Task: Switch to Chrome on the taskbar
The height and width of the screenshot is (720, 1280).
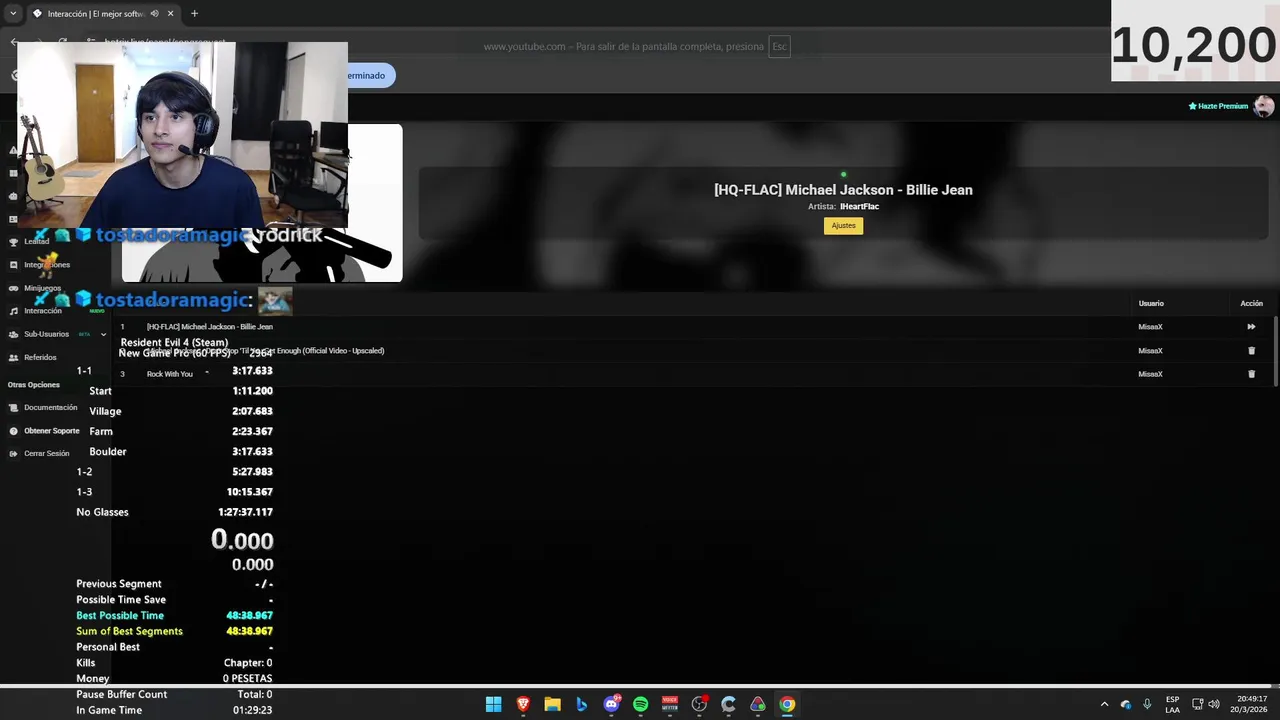Action: (787, 704)
